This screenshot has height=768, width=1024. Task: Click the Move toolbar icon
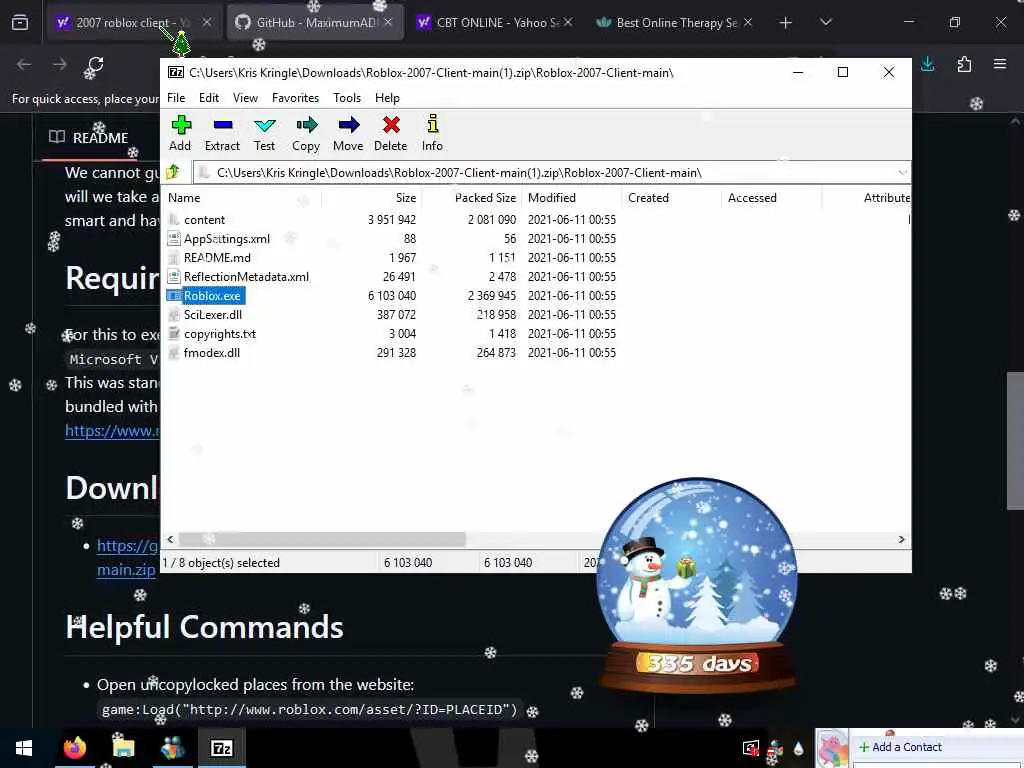tap(349, 125)
